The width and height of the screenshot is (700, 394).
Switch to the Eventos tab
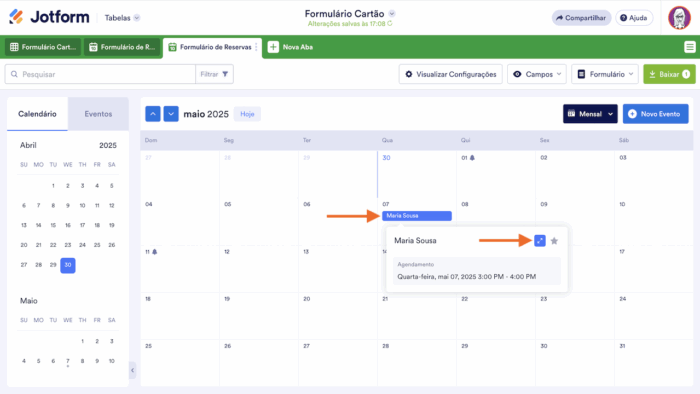point(98,114)
